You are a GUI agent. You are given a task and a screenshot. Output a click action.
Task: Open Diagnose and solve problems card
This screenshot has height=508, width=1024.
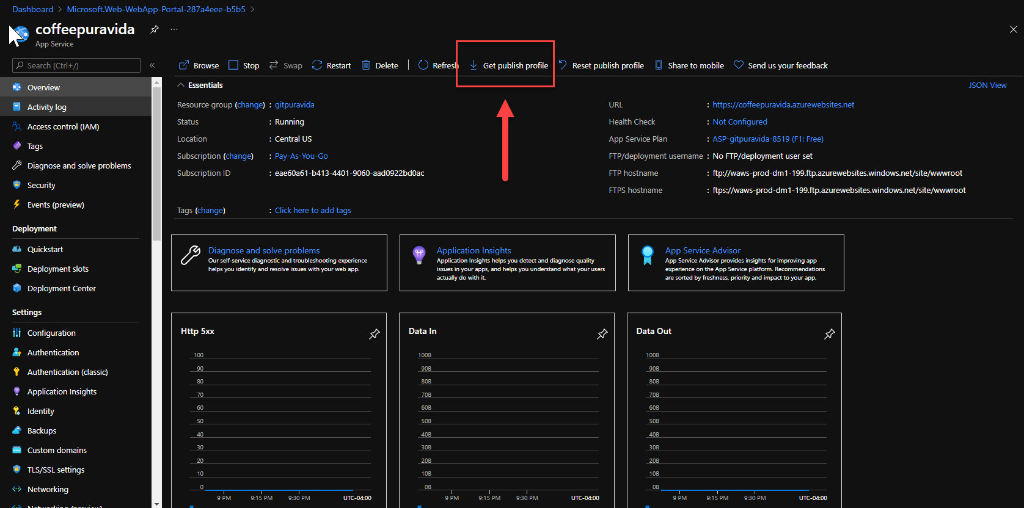[279, 262]
